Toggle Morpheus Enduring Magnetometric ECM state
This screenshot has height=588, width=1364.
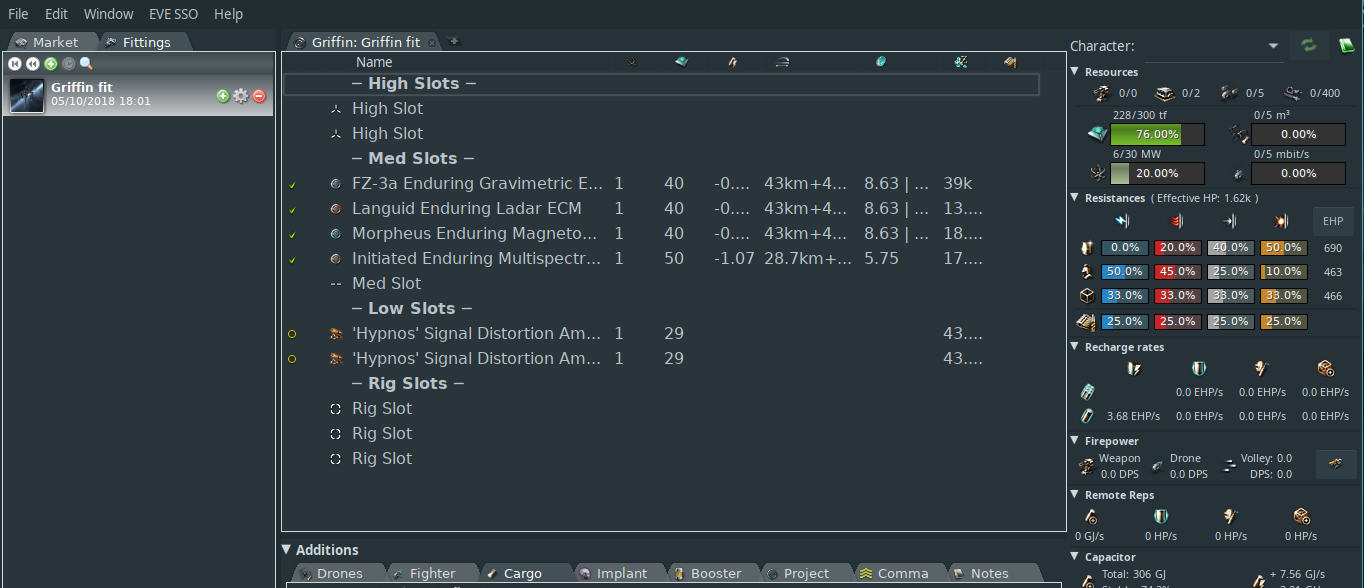[x=292, y=235]
